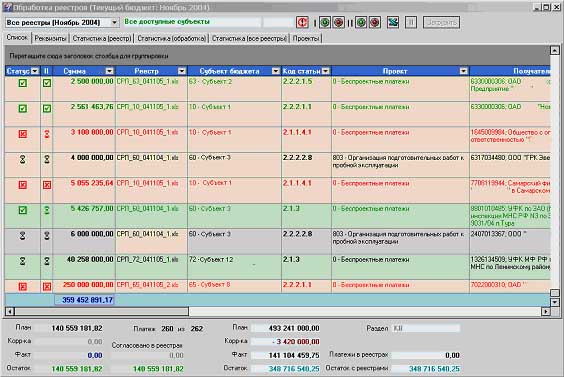Toggle green II checkmark in 2 561 463,76 row
The height and width of the screenshot is (377, 564).
coord(47,108)
